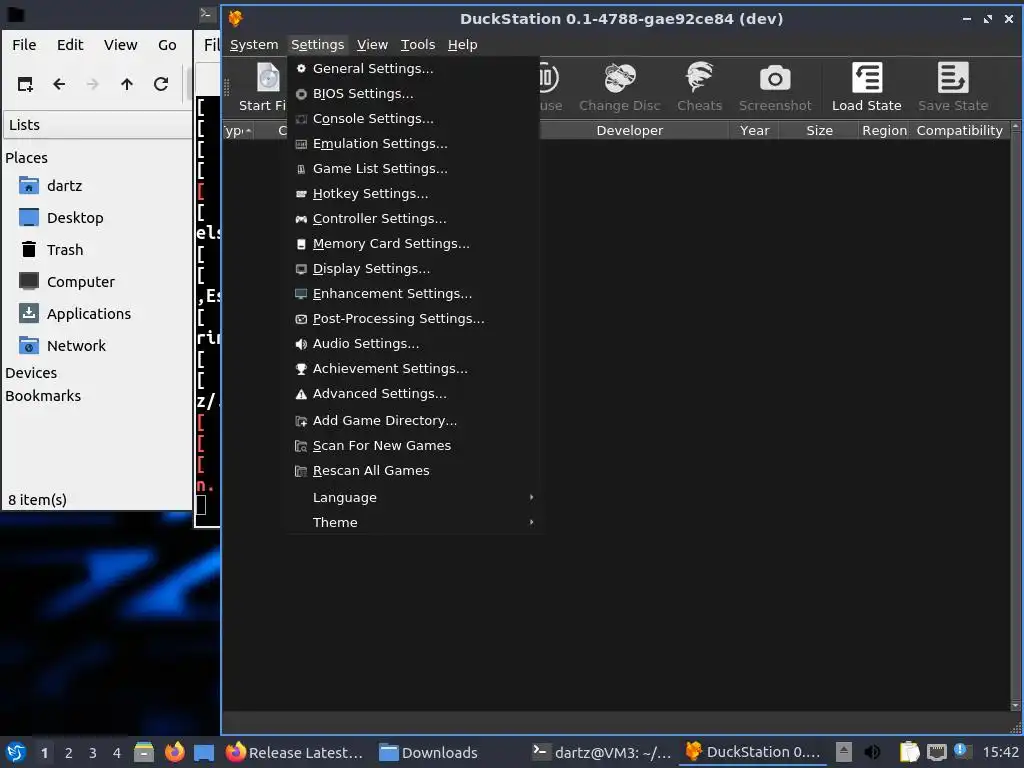Click the Start File toolbar icon

pyautogui.click(x=263, y=87)
